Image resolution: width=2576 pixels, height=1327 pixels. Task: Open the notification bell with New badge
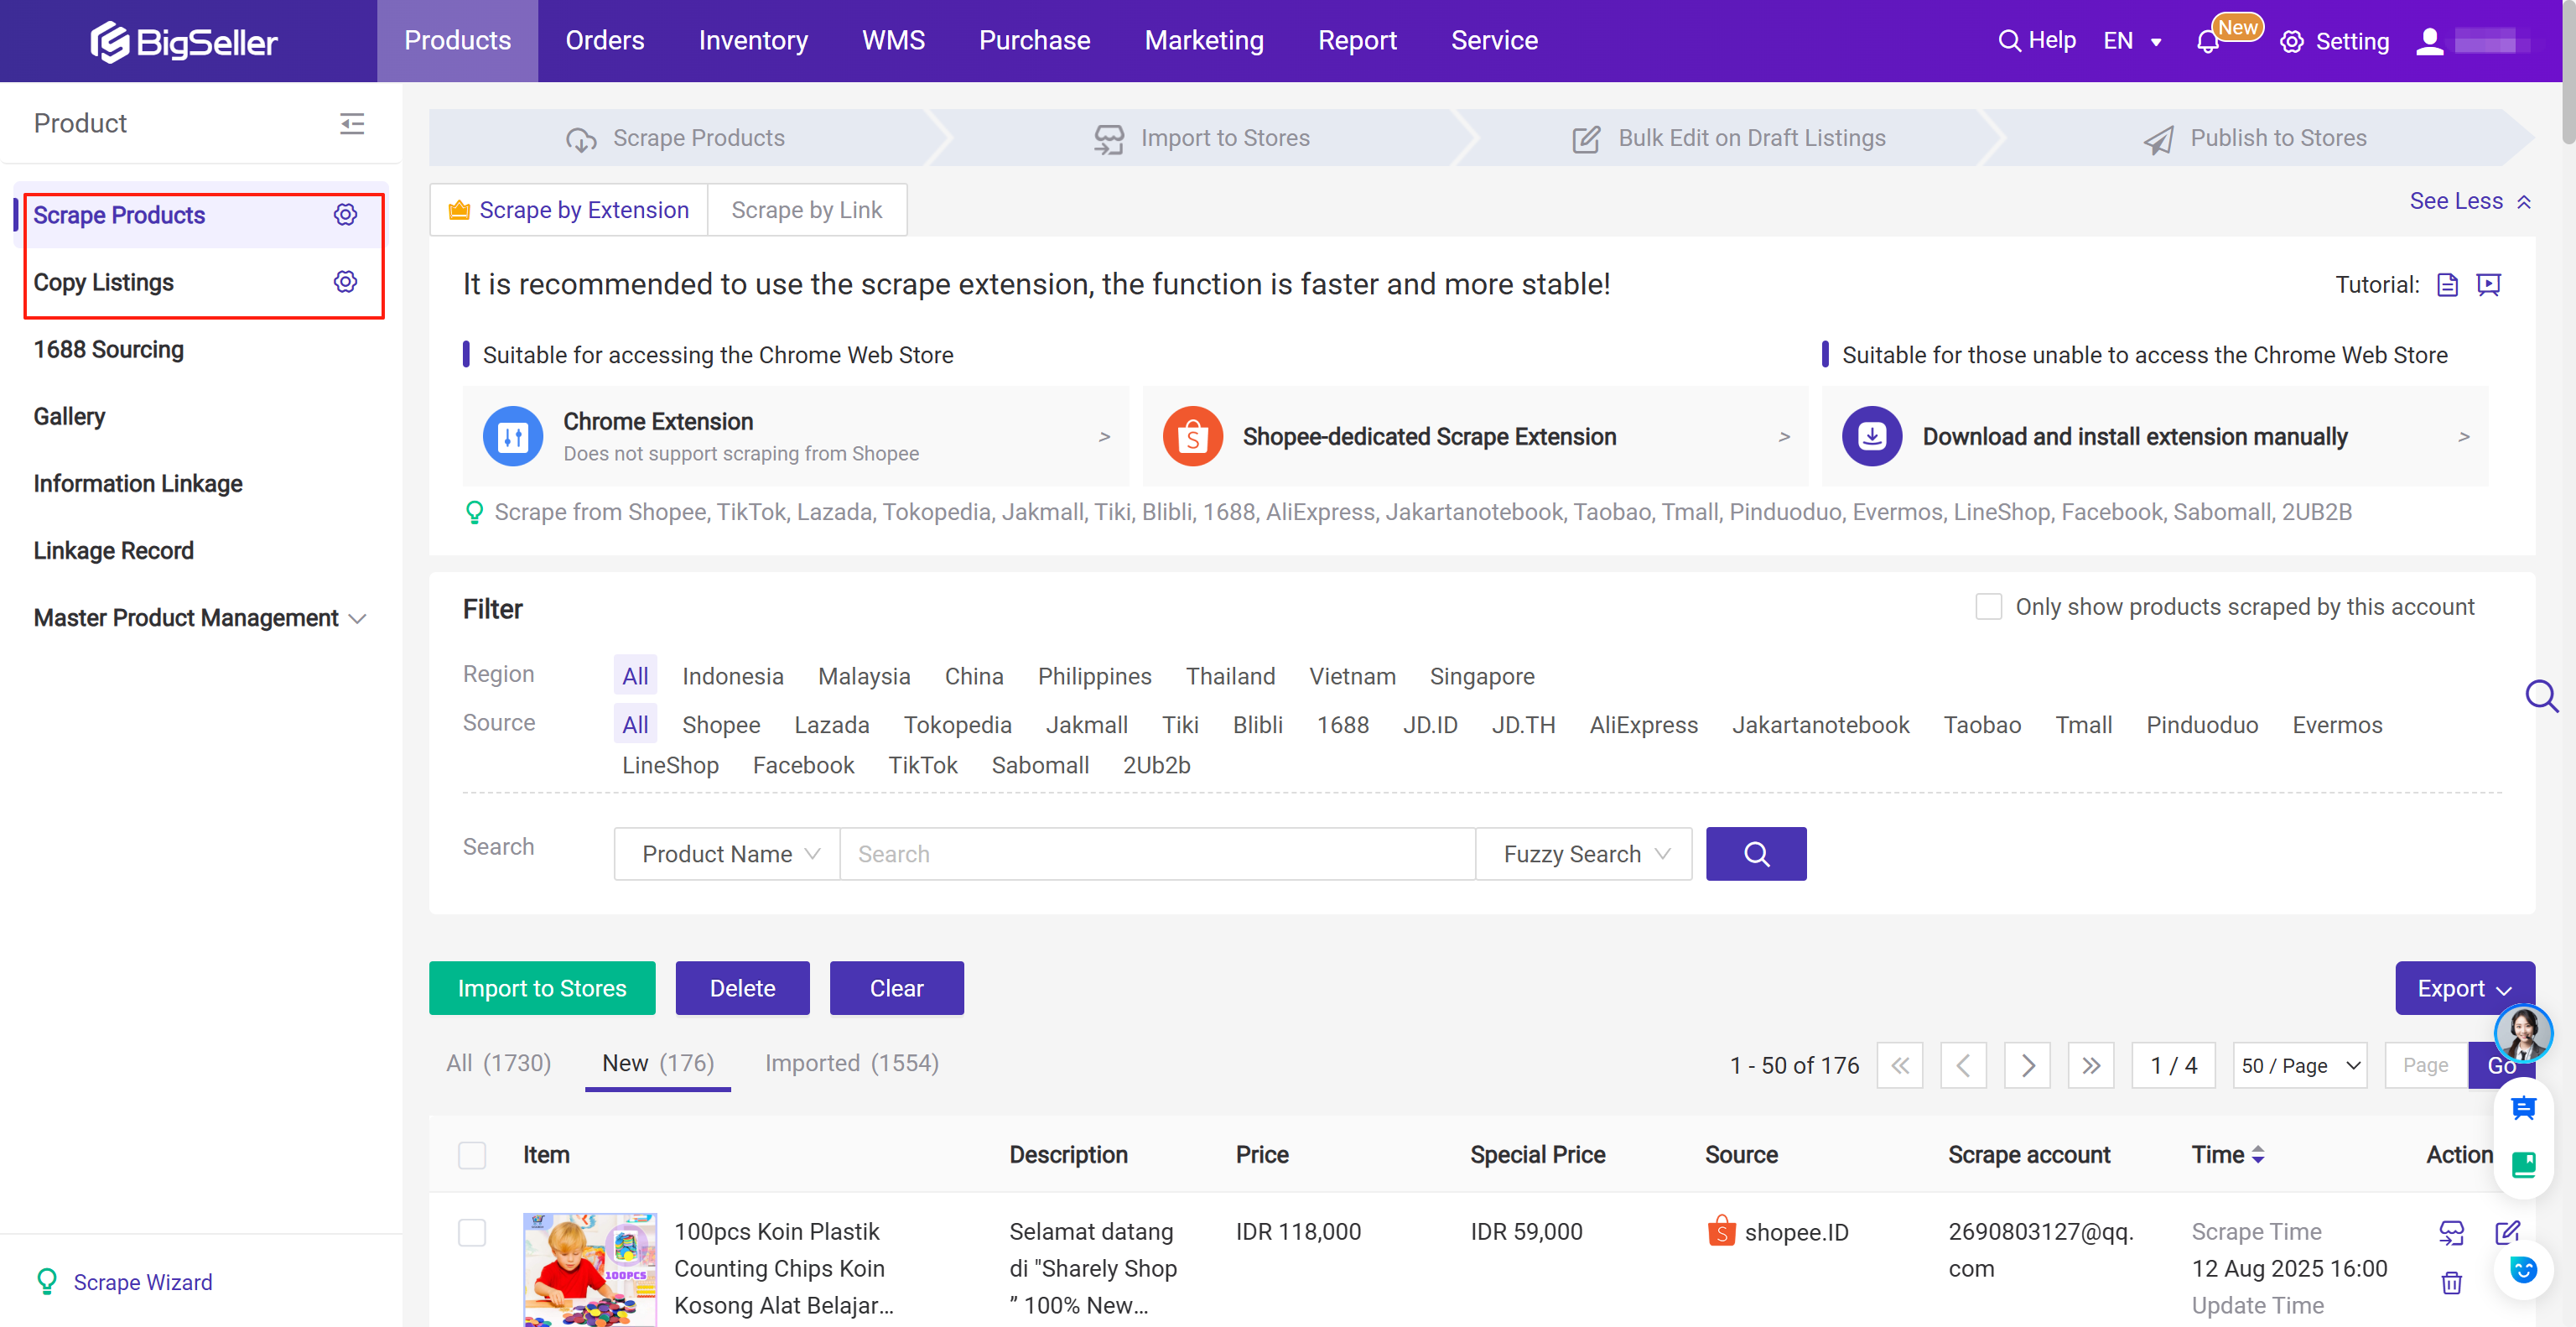2210,40
